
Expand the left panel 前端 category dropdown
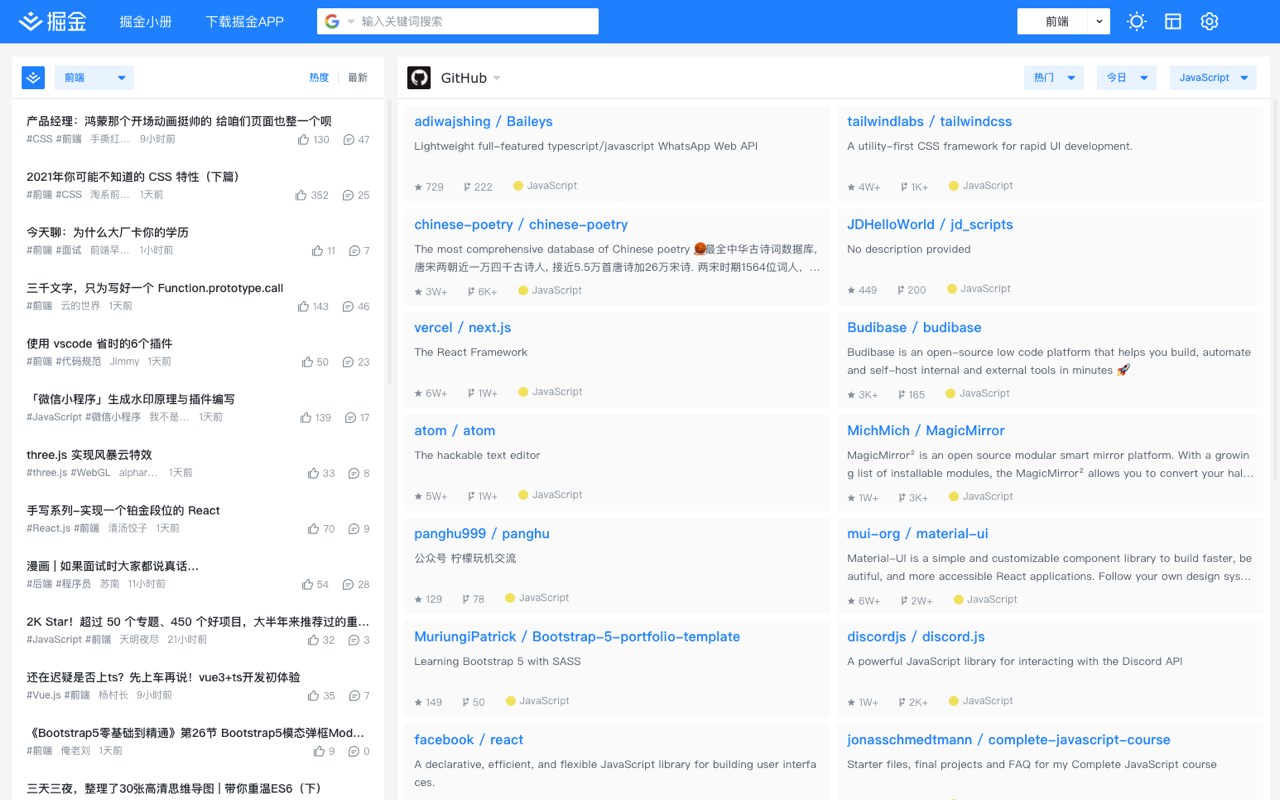(94, 77)
